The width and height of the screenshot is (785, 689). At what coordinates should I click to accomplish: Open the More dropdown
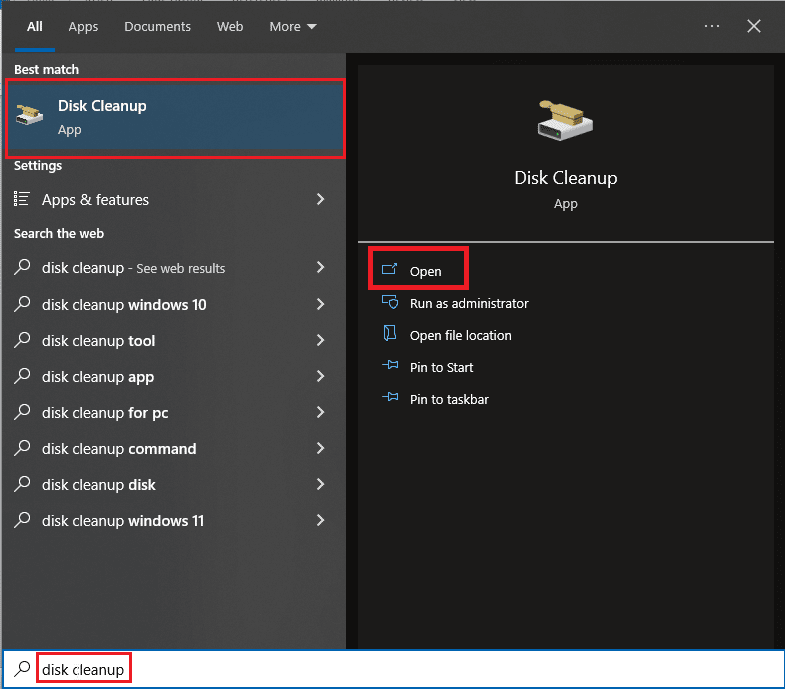tap(293, 27)
